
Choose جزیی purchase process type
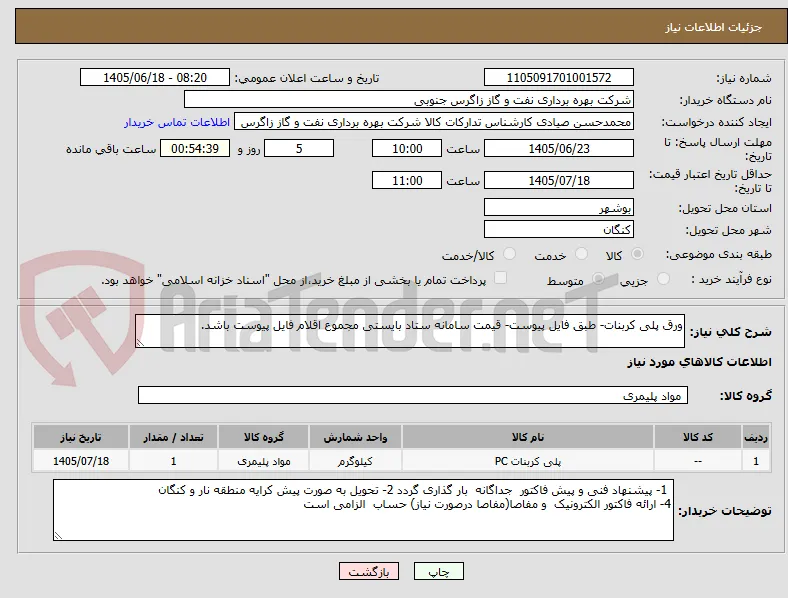[x=663, y=279]
